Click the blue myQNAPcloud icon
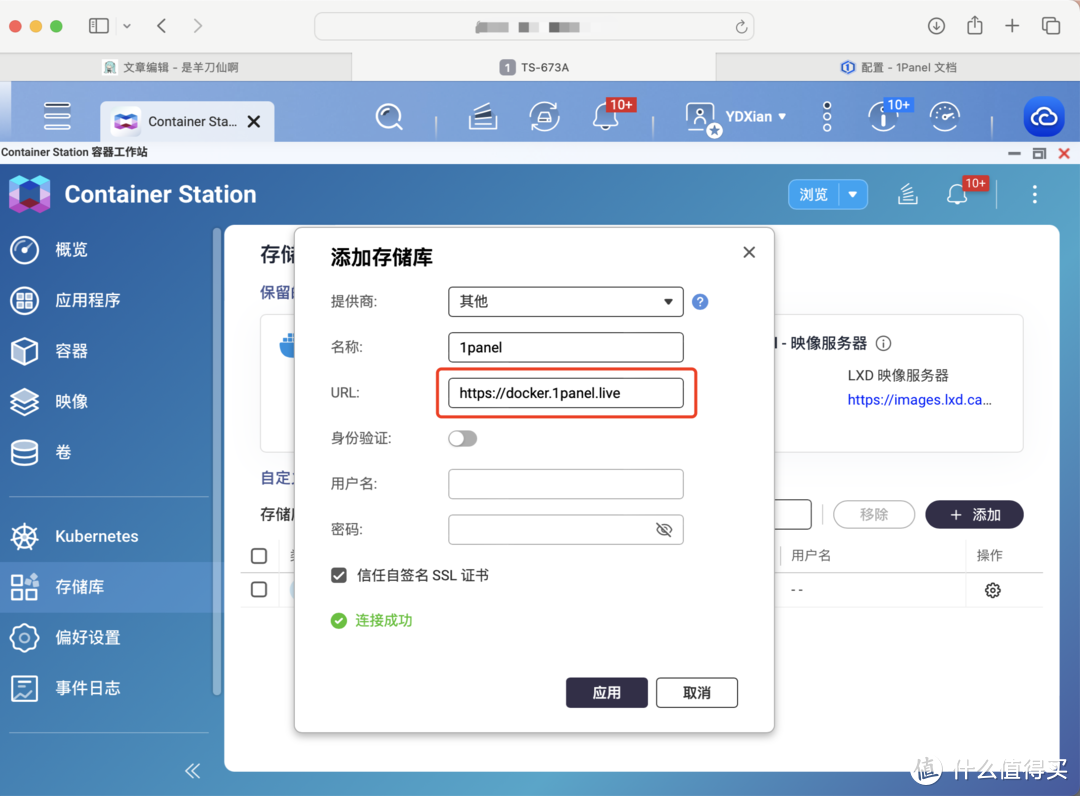Viewport: 1080px width, 796px height. pyautogui.click(x=1043, y=117)
